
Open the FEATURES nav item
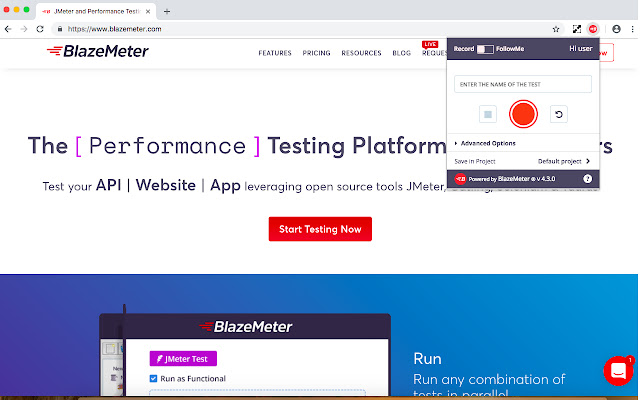[275, 53]
